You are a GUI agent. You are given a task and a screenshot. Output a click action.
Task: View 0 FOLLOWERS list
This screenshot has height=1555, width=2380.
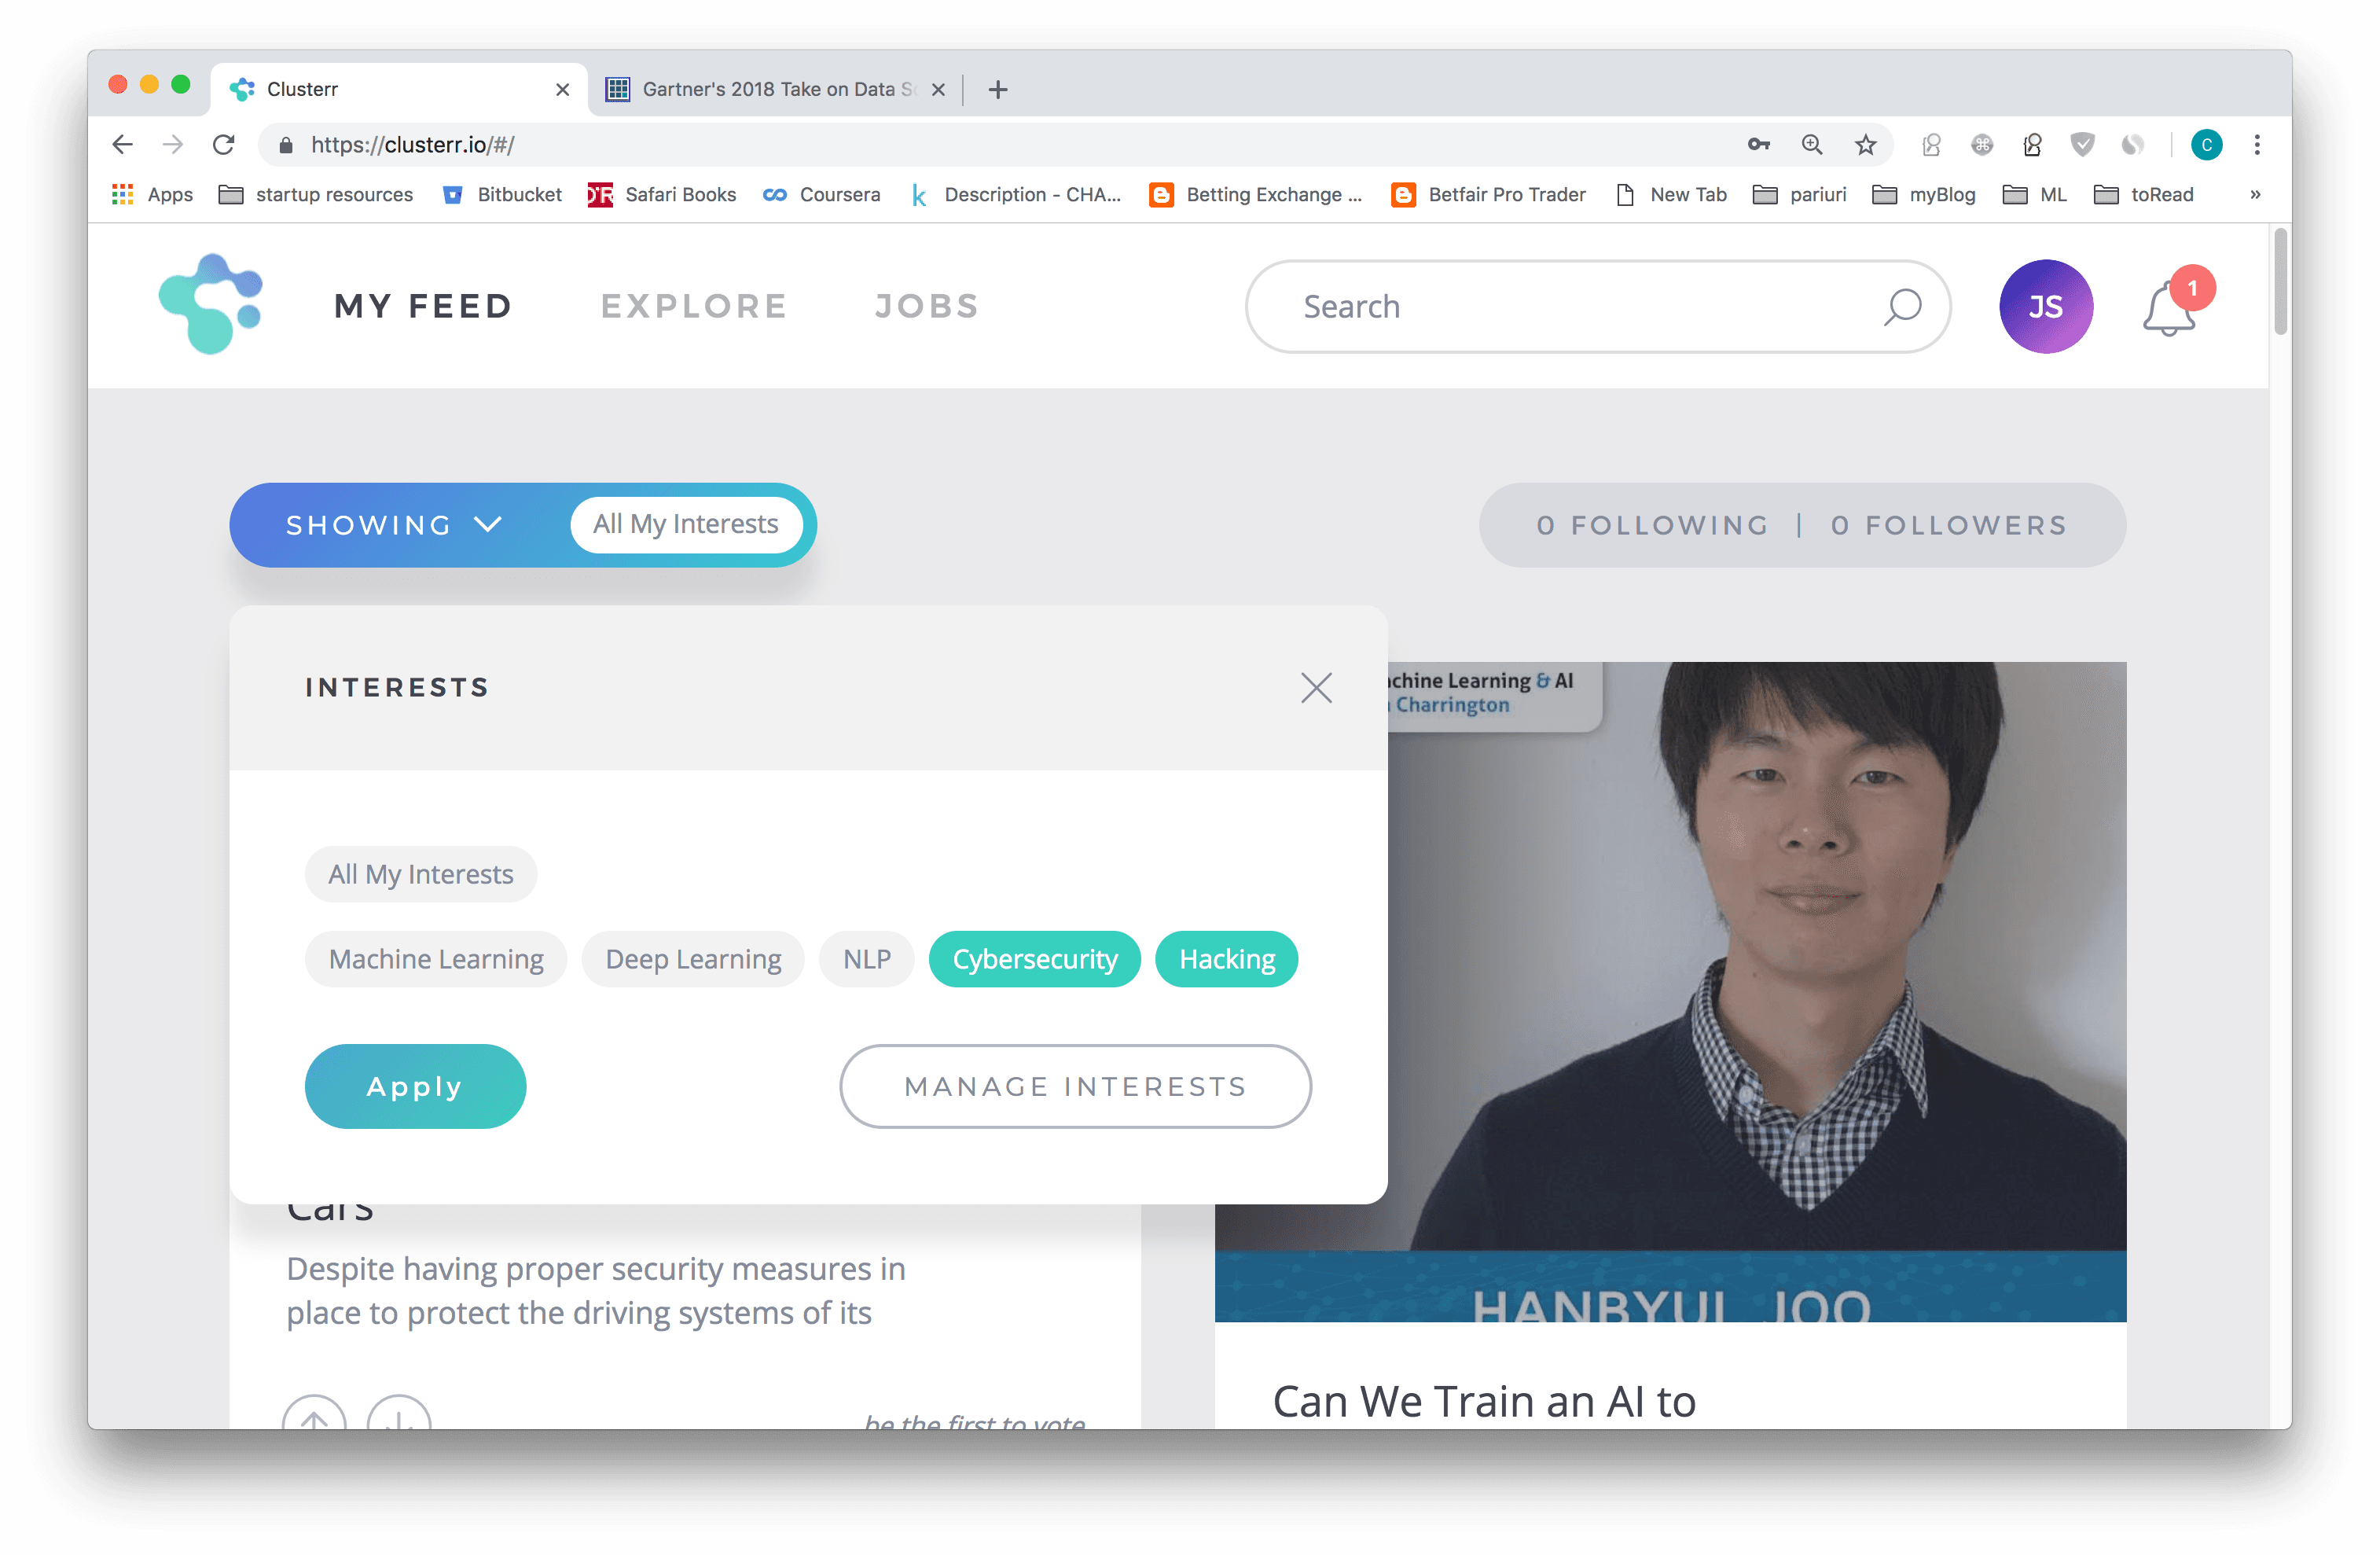(1948, 525)
